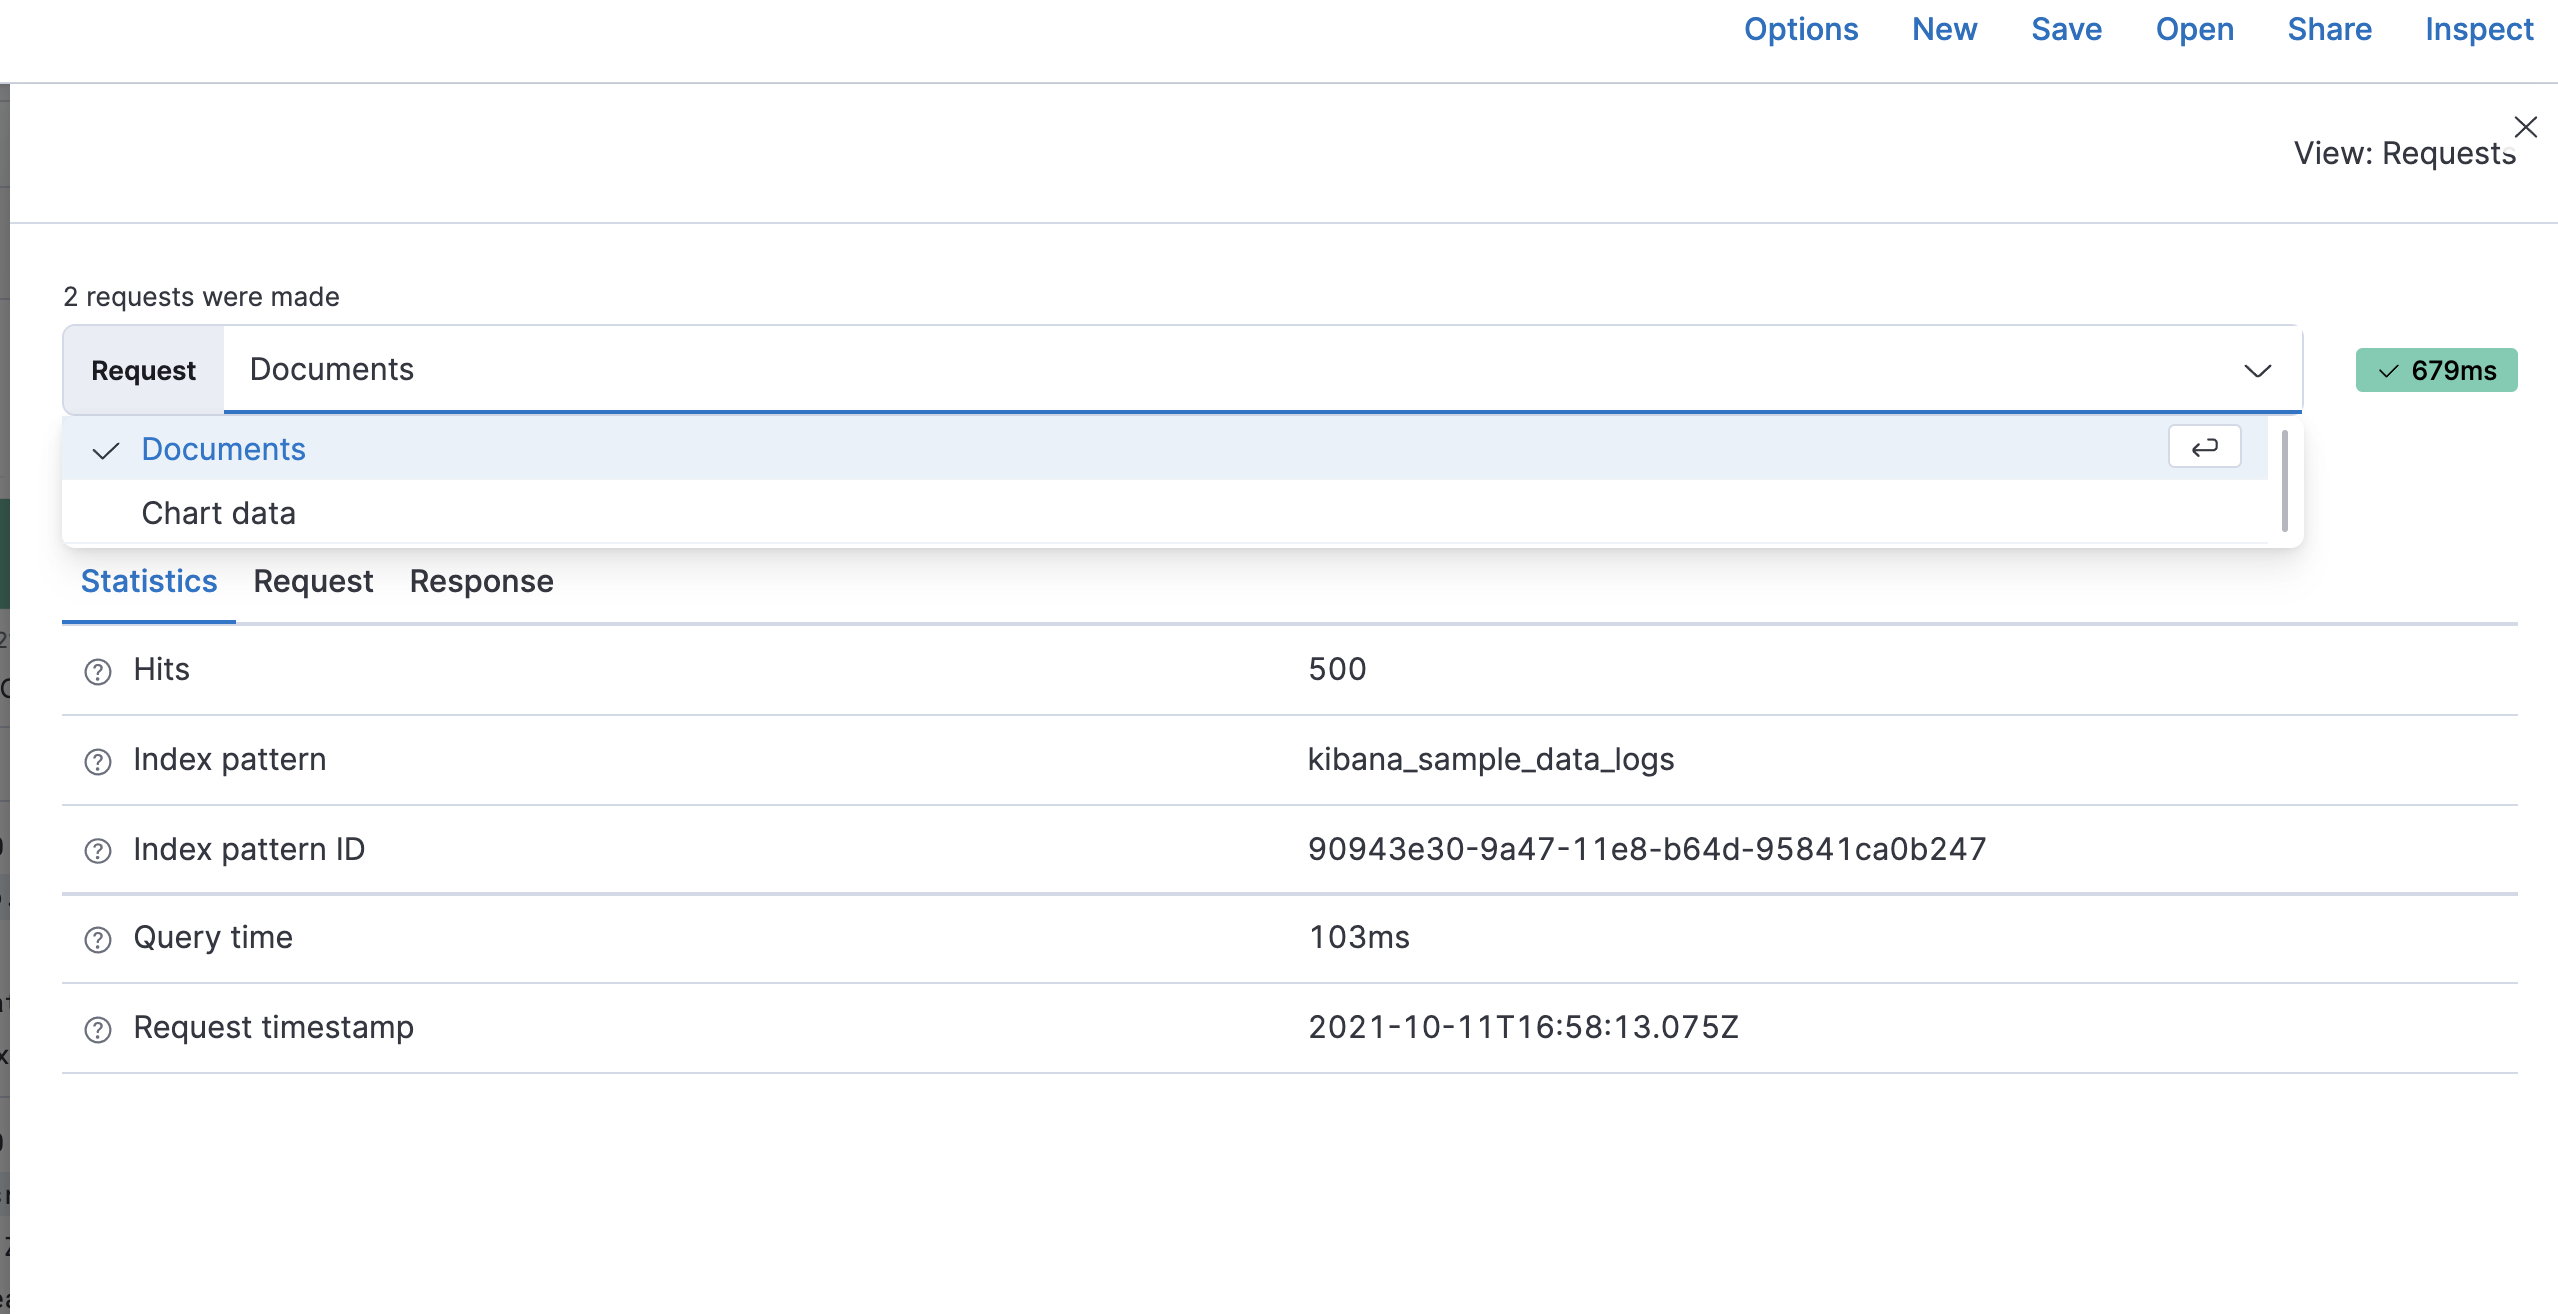This screenshot has width=2558, height=1314.
Task: Click help icon next to Query time
Action: coord(98,940)
